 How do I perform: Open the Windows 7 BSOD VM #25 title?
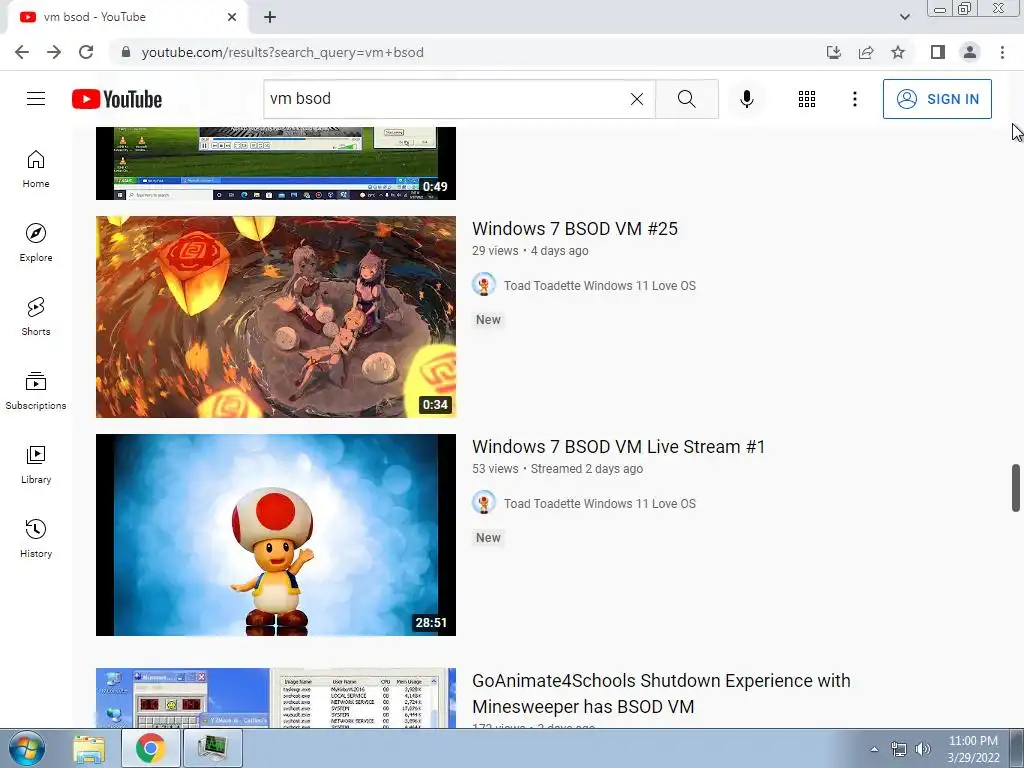tap(575, 229)
